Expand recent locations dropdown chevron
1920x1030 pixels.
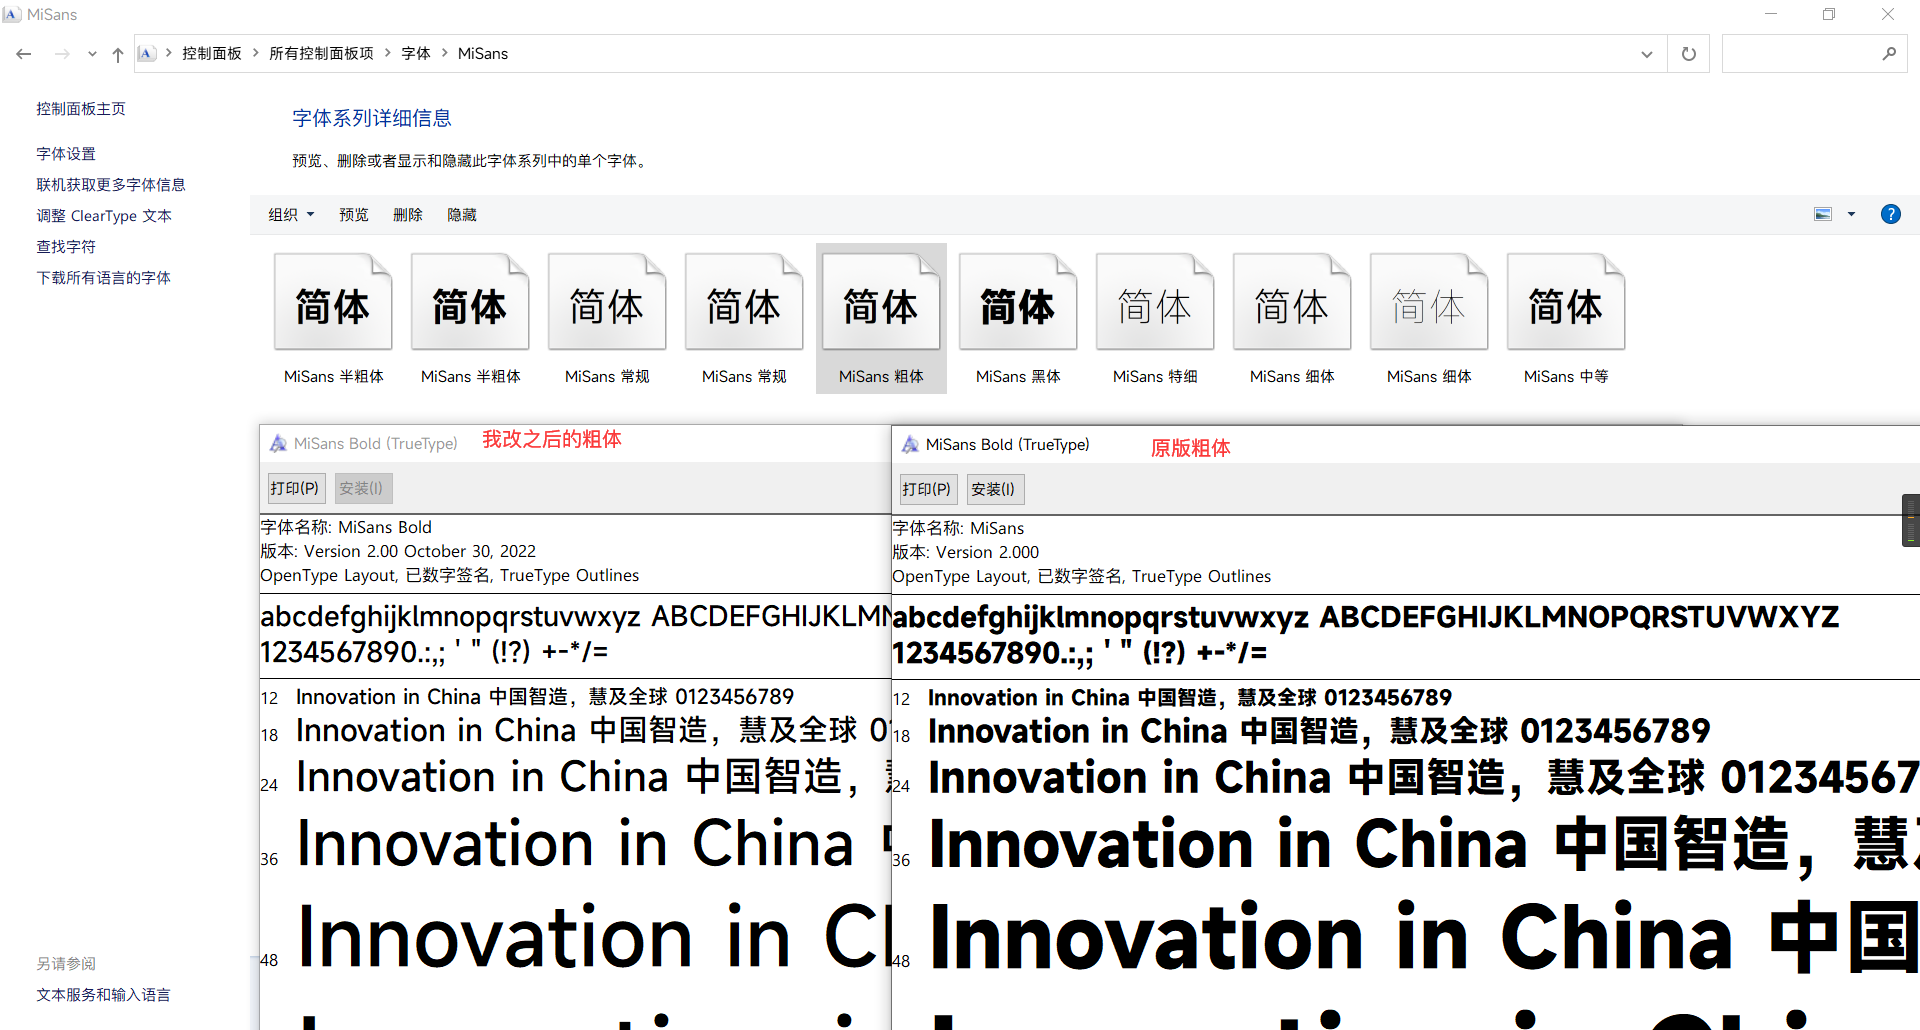pos(92,54)
